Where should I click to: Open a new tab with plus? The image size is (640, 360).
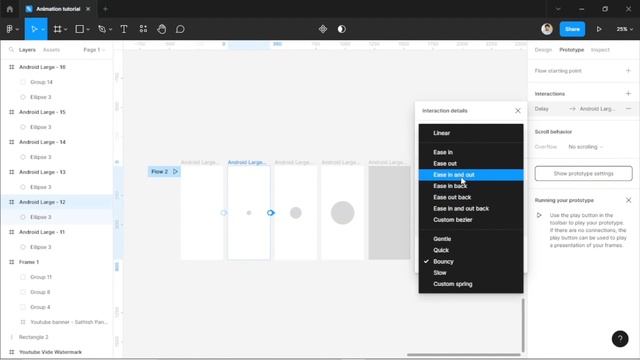[105, 9]
